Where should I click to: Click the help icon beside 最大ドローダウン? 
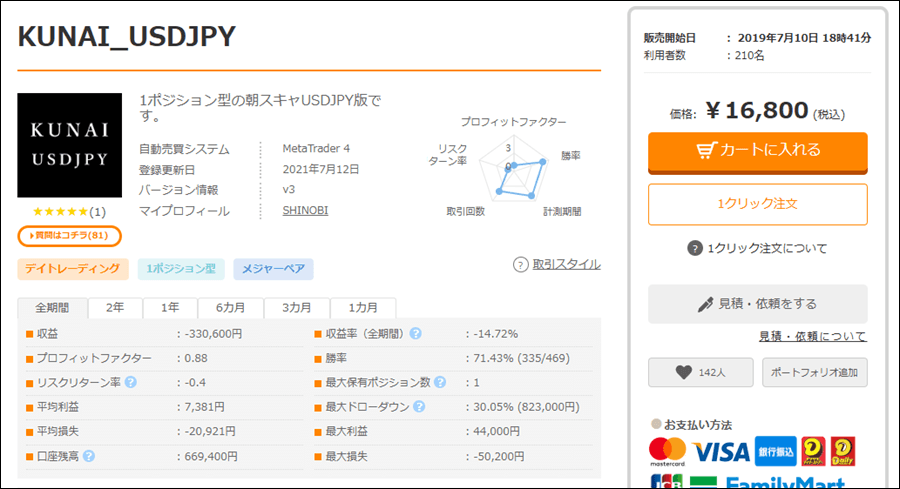pyautogui.click(x=420, y=406)
